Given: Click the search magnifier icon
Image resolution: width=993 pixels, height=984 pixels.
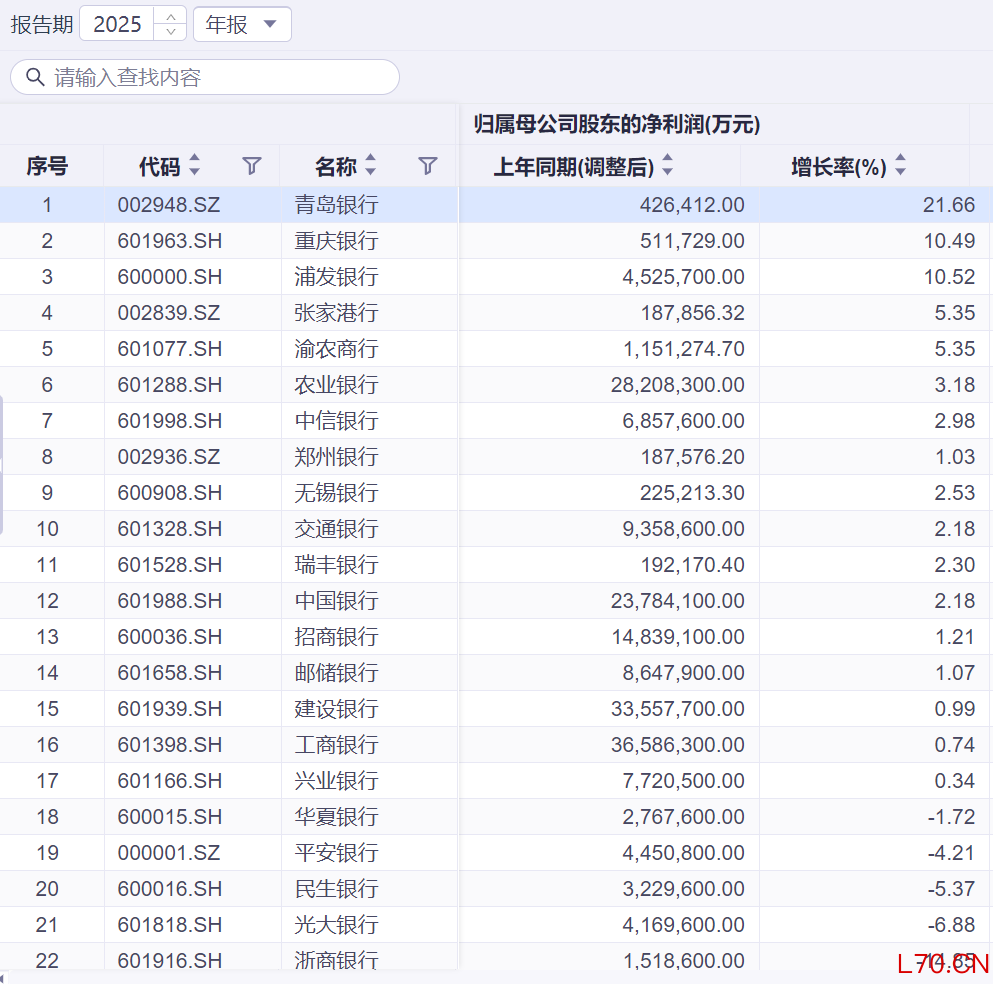Looking at the screenshot, I should click(x=35, y=77).
